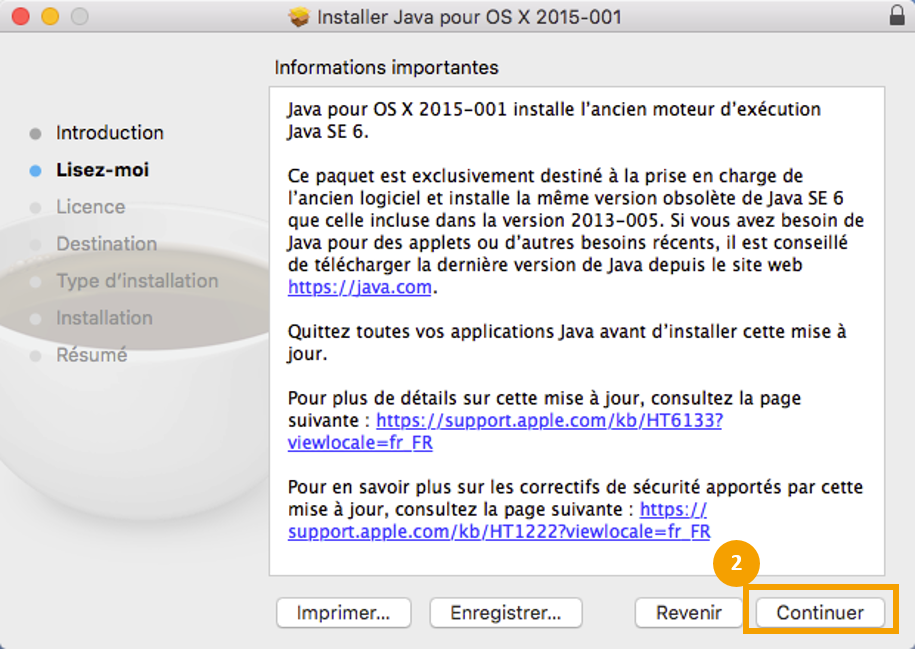Select the Installation step in sidebar
This screenshot has height=649, width=915.
[104, 318]
